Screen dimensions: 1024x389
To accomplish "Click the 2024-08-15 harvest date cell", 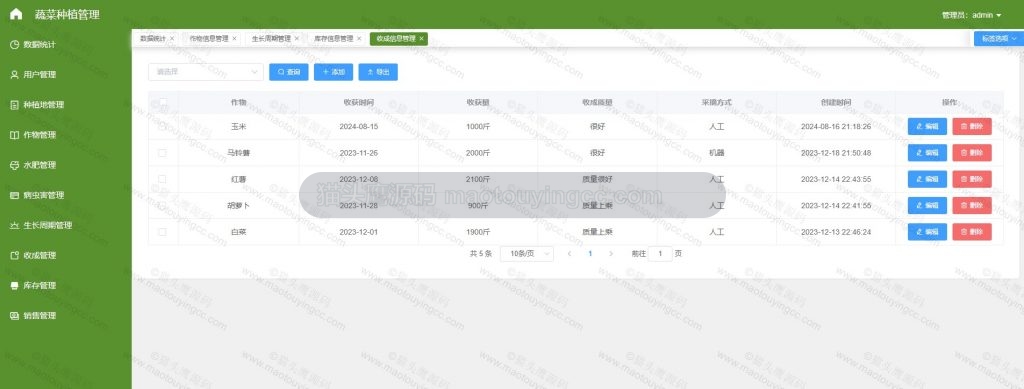I will point(359,126).
